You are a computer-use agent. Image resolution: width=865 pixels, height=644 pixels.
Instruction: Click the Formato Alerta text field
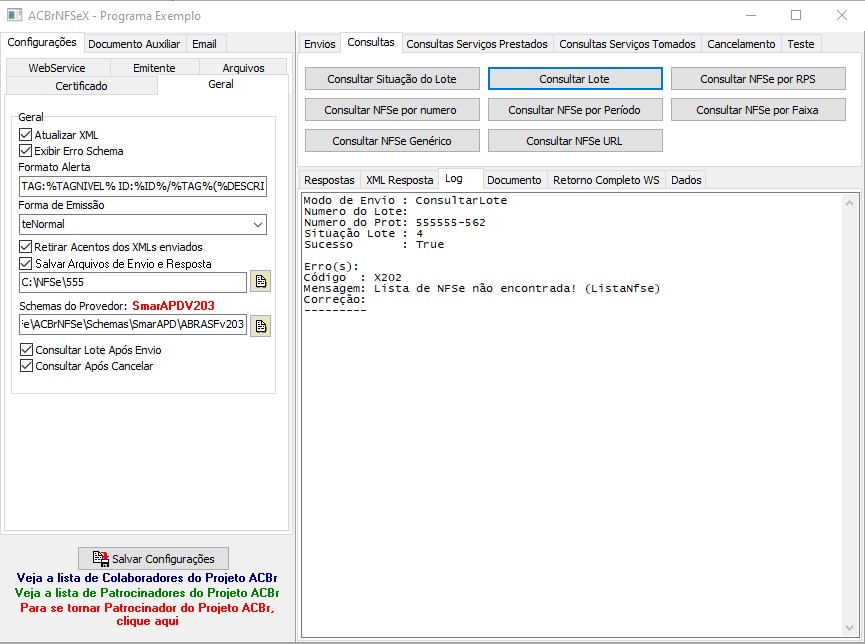(x=142, y=186)
